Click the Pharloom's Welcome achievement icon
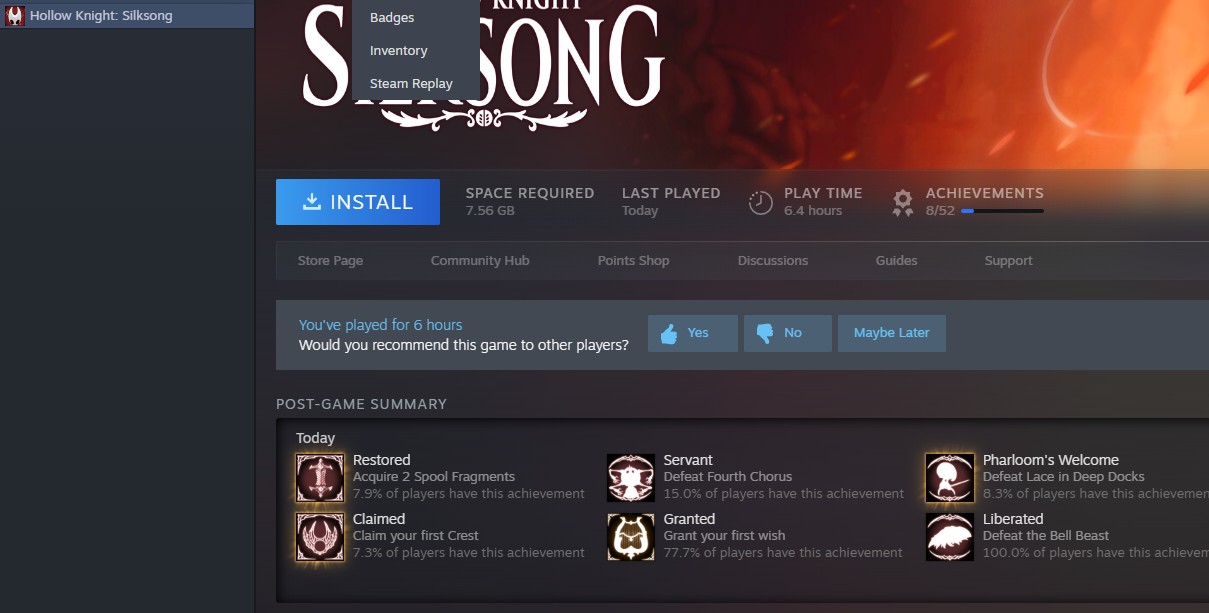1209x613 pixels. click(x=950, y=477)
